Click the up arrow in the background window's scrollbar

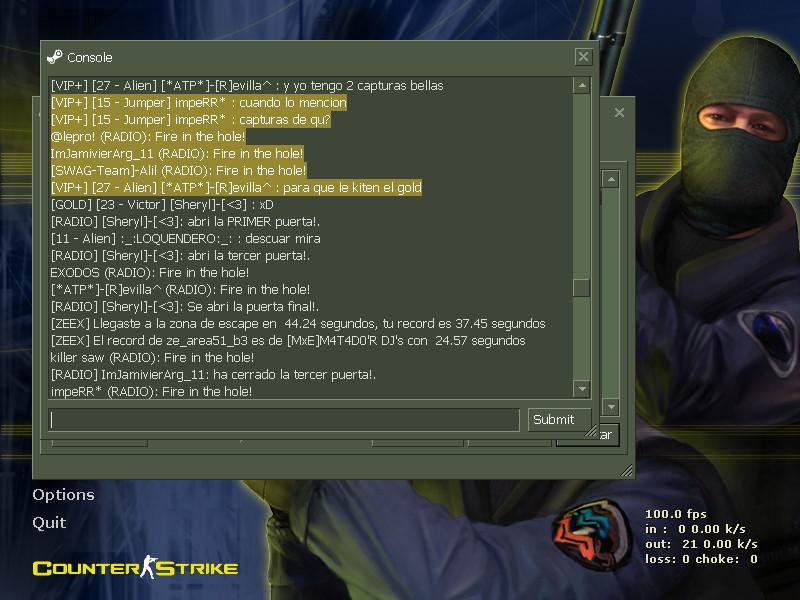pyautogui.click(x=611, y=179)
